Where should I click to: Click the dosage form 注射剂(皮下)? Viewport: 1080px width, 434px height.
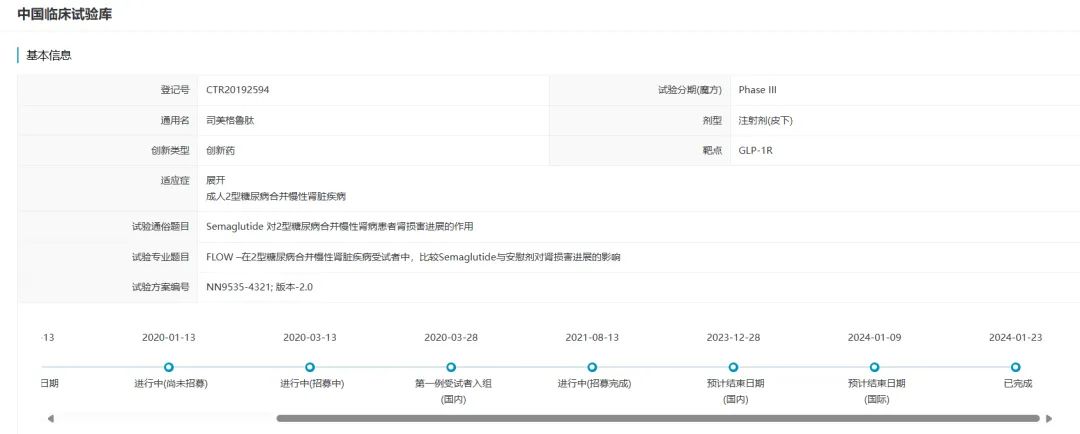coord(766,120)
